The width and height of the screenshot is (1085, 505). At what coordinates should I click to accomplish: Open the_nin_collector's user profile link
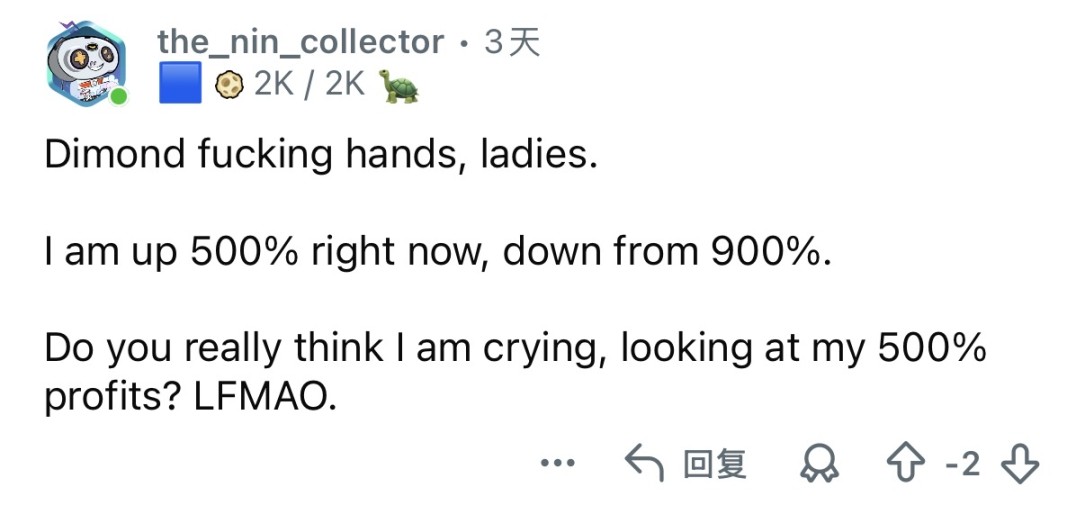click(x=300, y=42)
